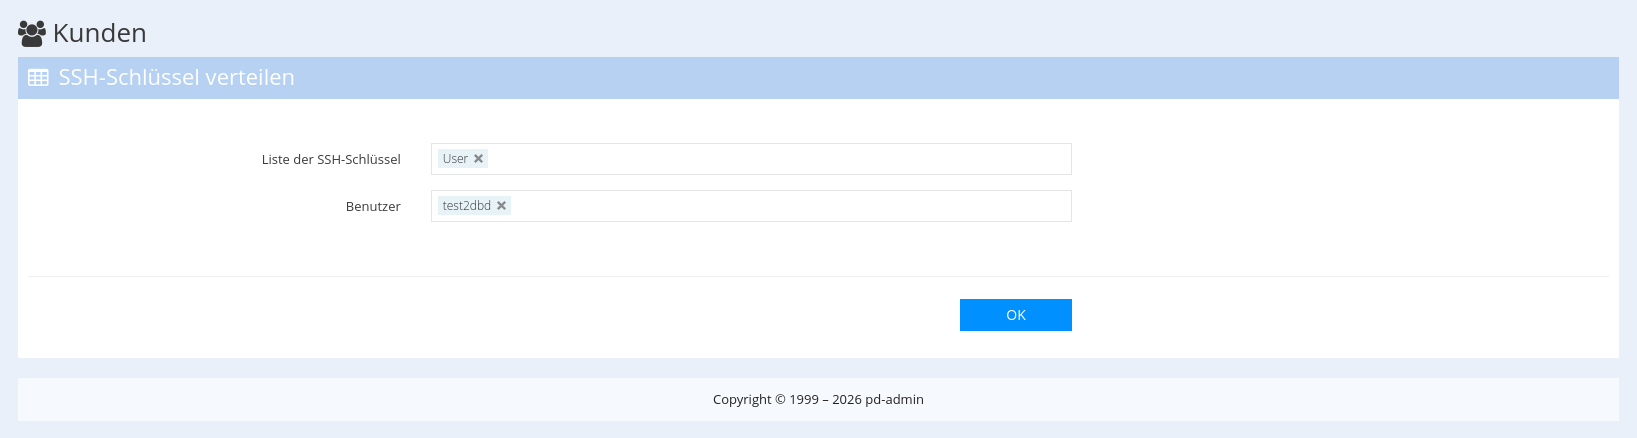Remove the test2dbd user tag

(x=502, y=206)
